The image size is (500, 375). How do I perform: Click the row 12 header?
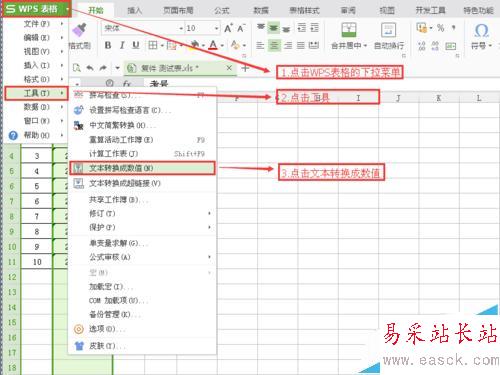(12, 277)
